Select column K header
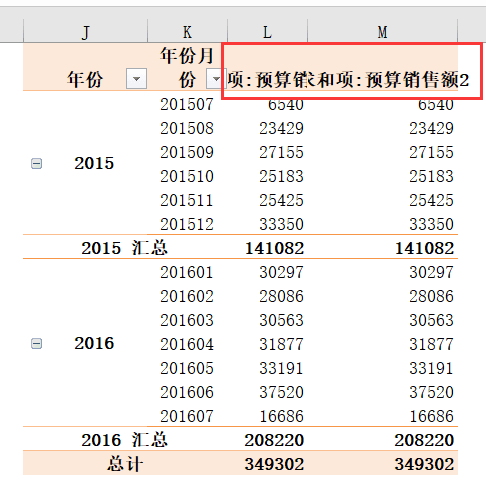 click(187, 32)
